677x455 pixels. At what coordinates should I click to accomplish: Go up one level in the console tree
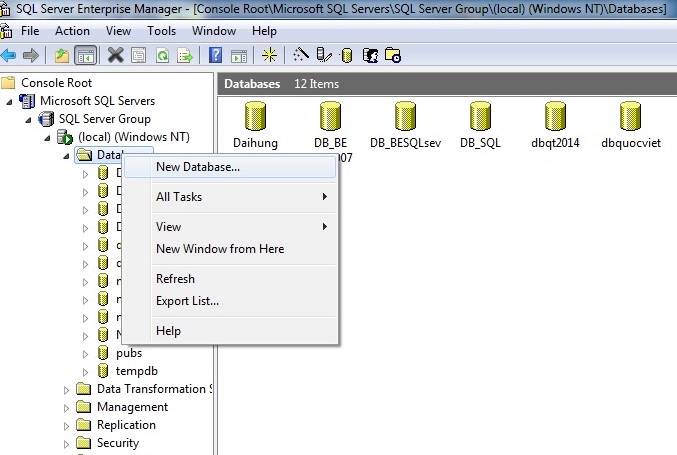[62, 55]
